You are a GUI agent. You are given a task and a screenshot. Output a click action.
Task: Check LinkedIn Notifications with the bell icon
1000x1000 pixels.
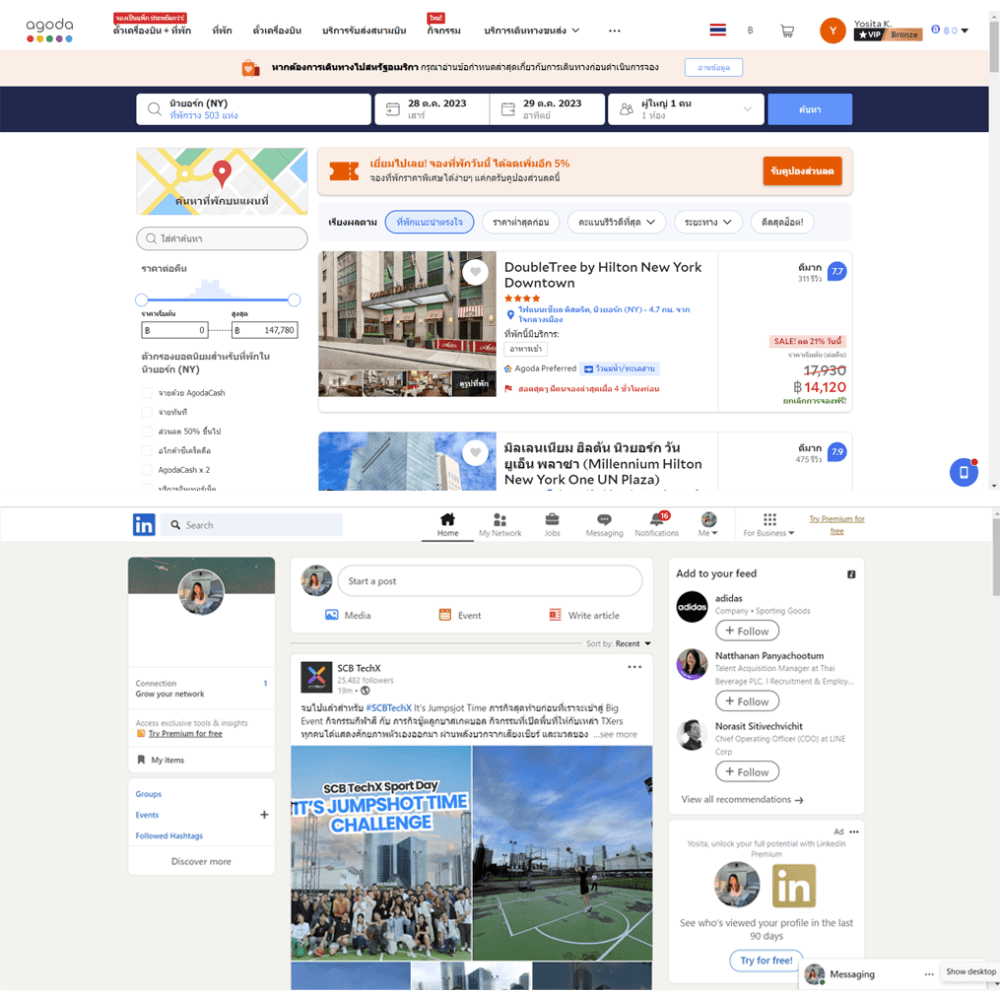click(x=657, y=524)
